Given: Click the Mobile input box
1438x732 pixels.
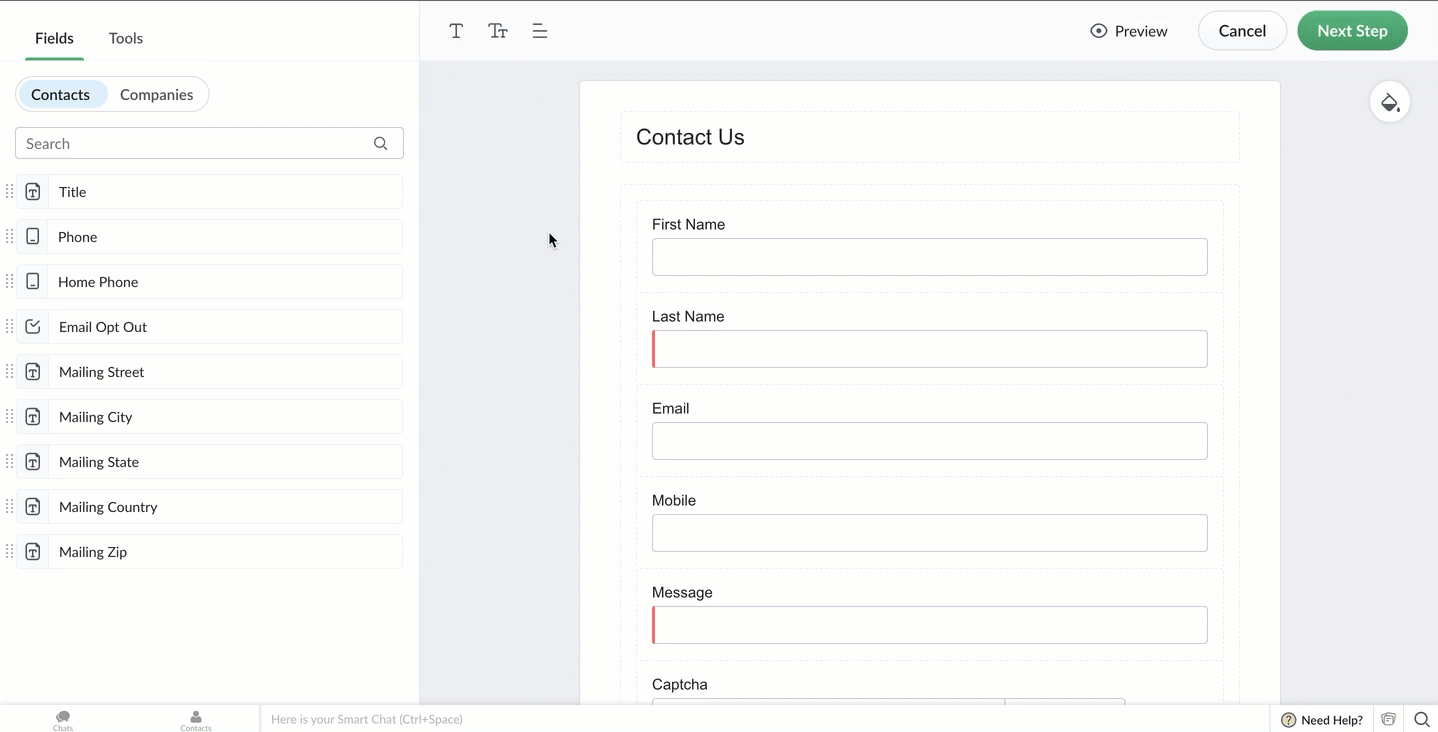Looking at the screenshot, I should point(929,533).
